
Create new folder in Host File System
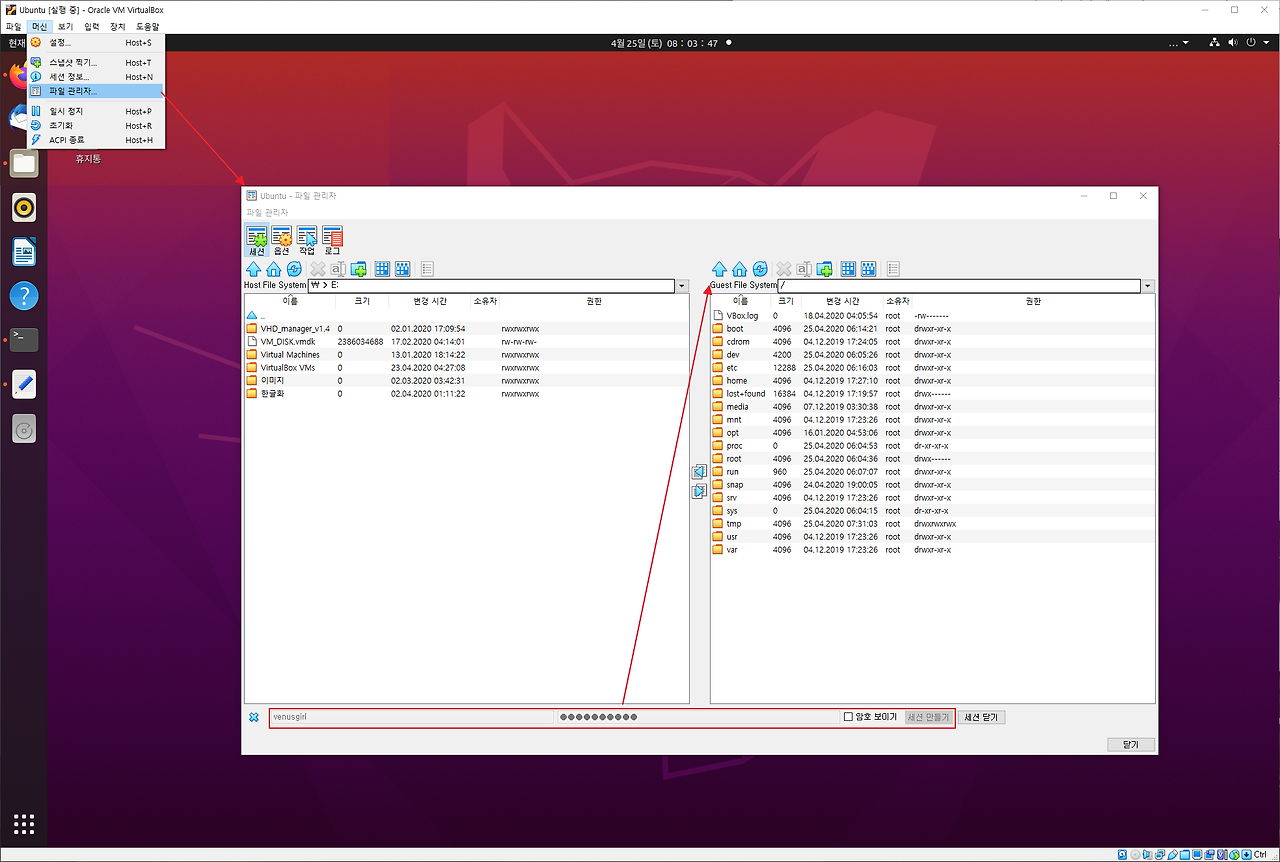[358, 269]
